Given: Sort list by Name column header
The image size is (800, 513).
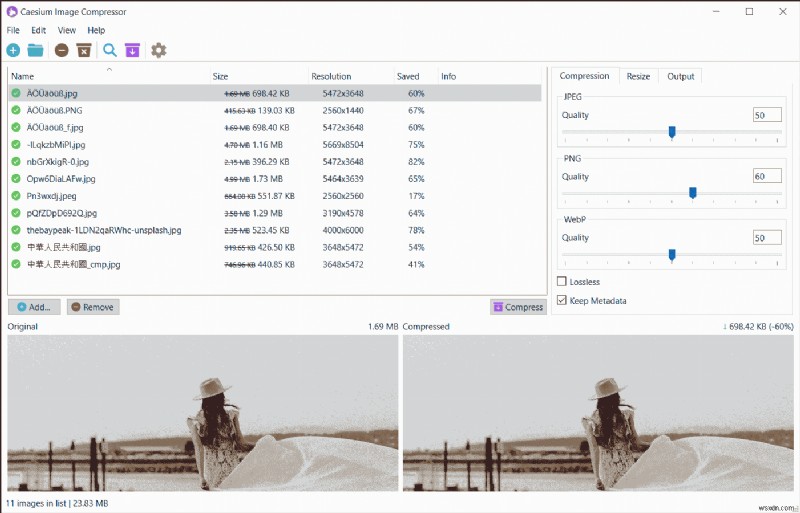Looking at the screenshot, I should tap(109, 76).
